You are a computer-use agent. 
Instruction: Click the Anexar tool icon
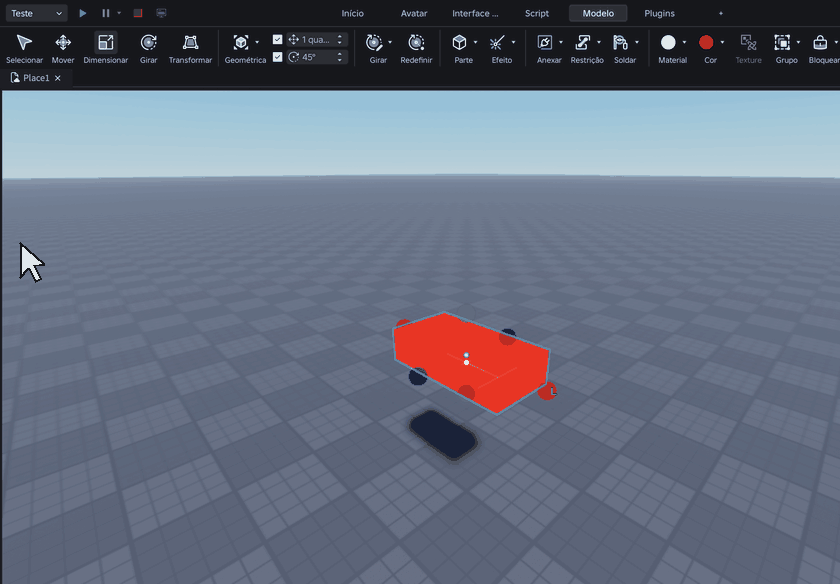point(545,42)
